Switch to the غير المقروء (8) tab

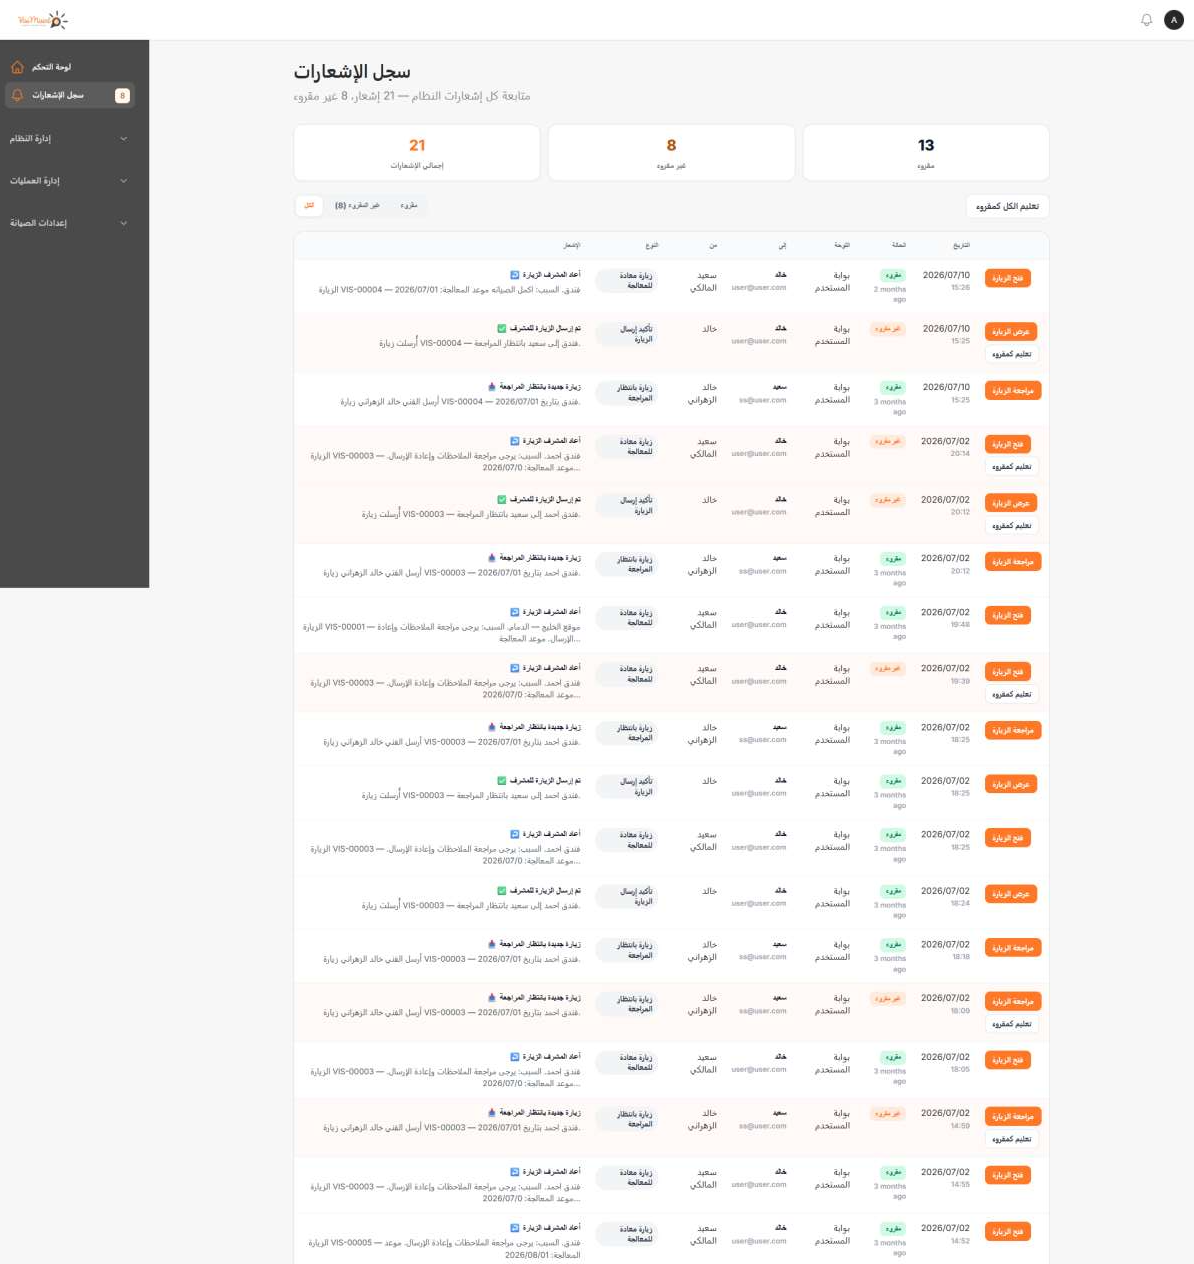click(357, 205)
